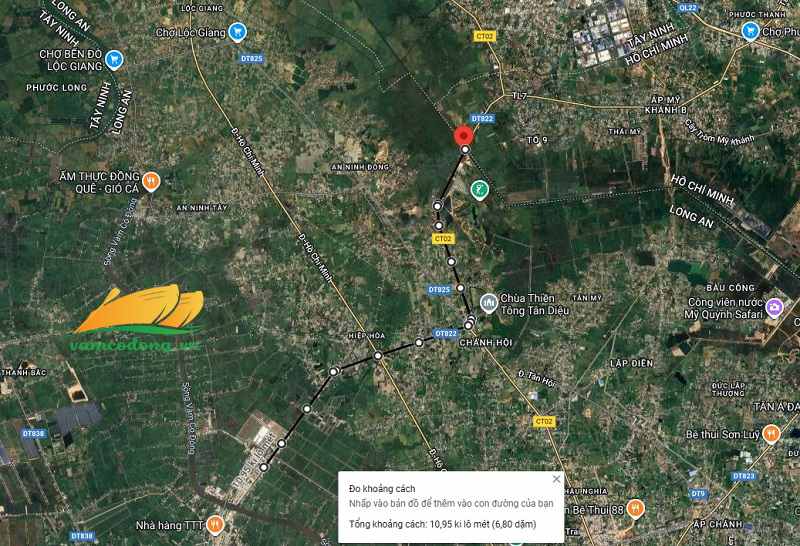Click the Bê thui Sơn Lụy restaurant pin
The height and width of the screenshot is (546, 800).
pos(771,434)
